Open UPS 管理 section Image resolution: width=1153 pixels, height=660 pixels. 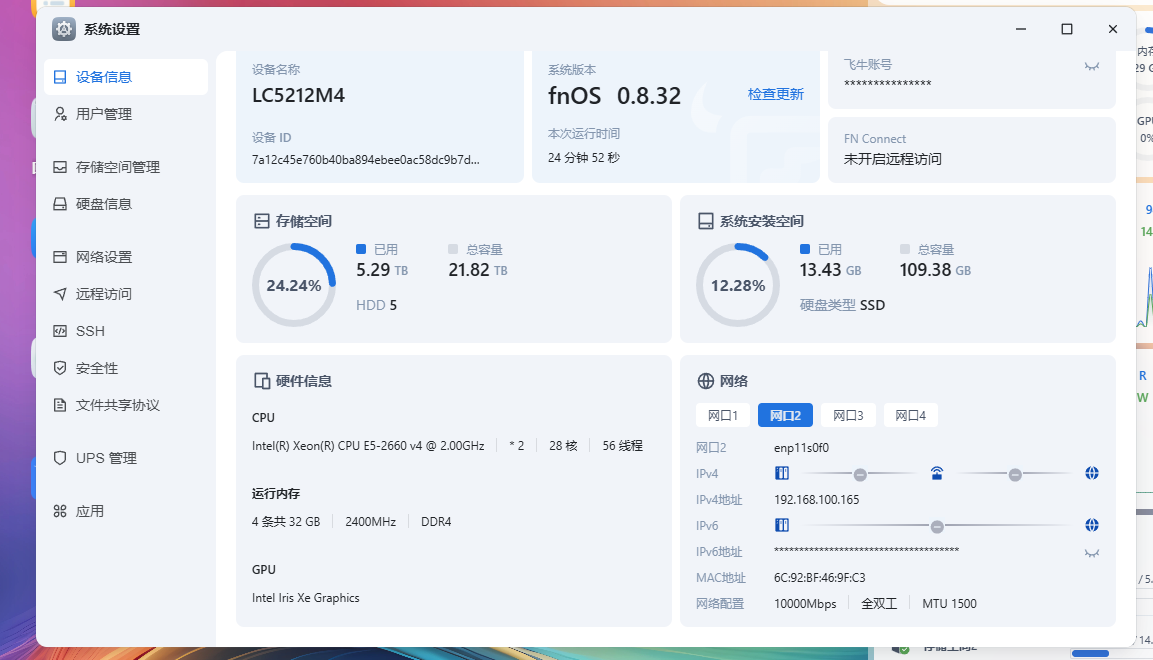pos(106,458)
